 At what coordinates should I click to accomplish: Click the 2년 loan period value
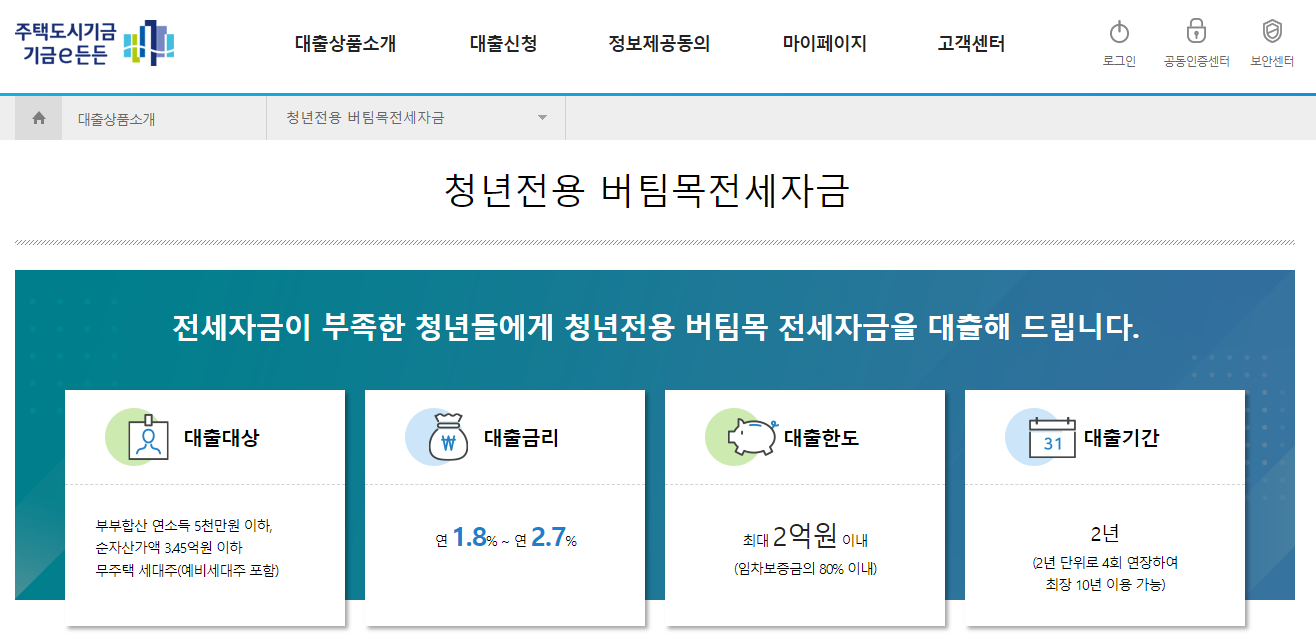tap(1105, 532)
